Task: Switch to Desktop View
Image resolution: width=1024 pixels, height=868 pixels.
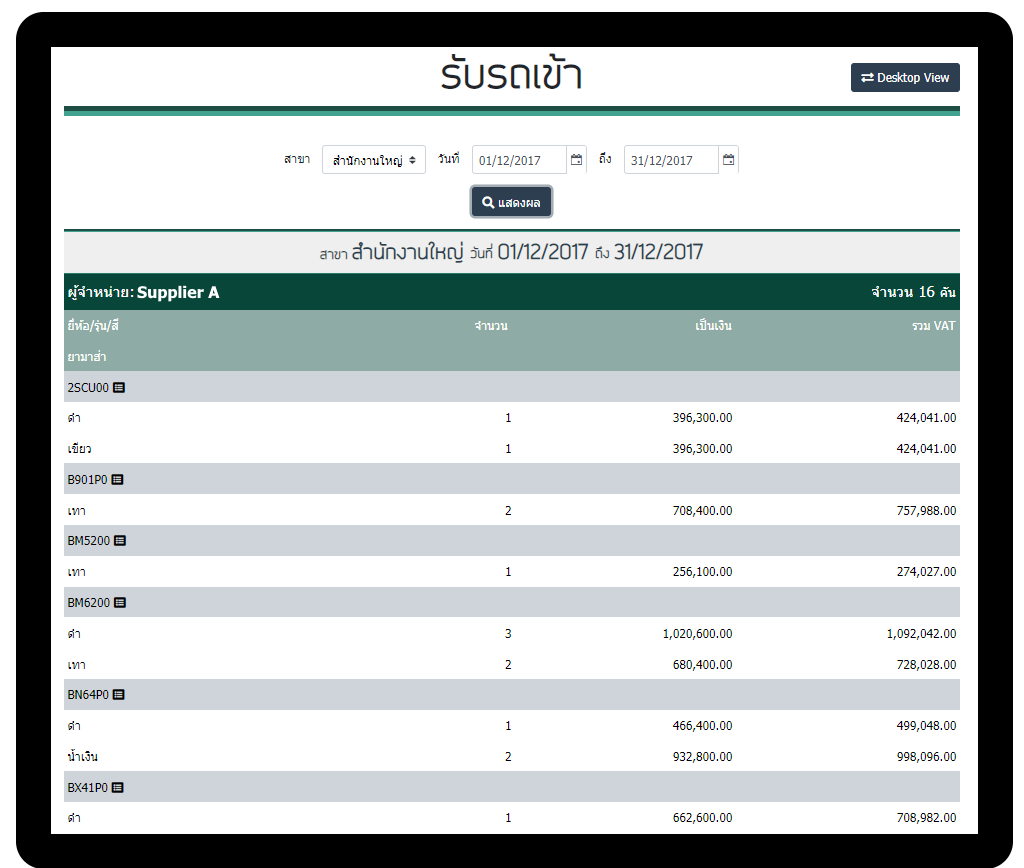Action: tap(905, 78)
